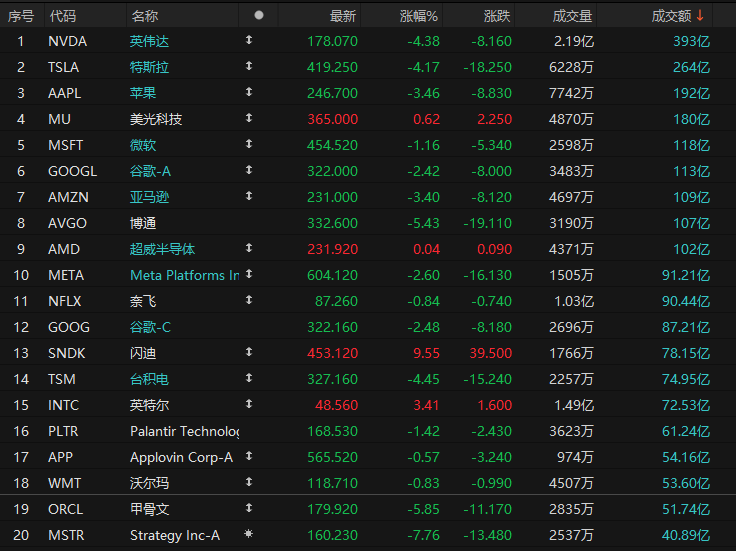Open 超威半导体 stock name link

point(162,249)
